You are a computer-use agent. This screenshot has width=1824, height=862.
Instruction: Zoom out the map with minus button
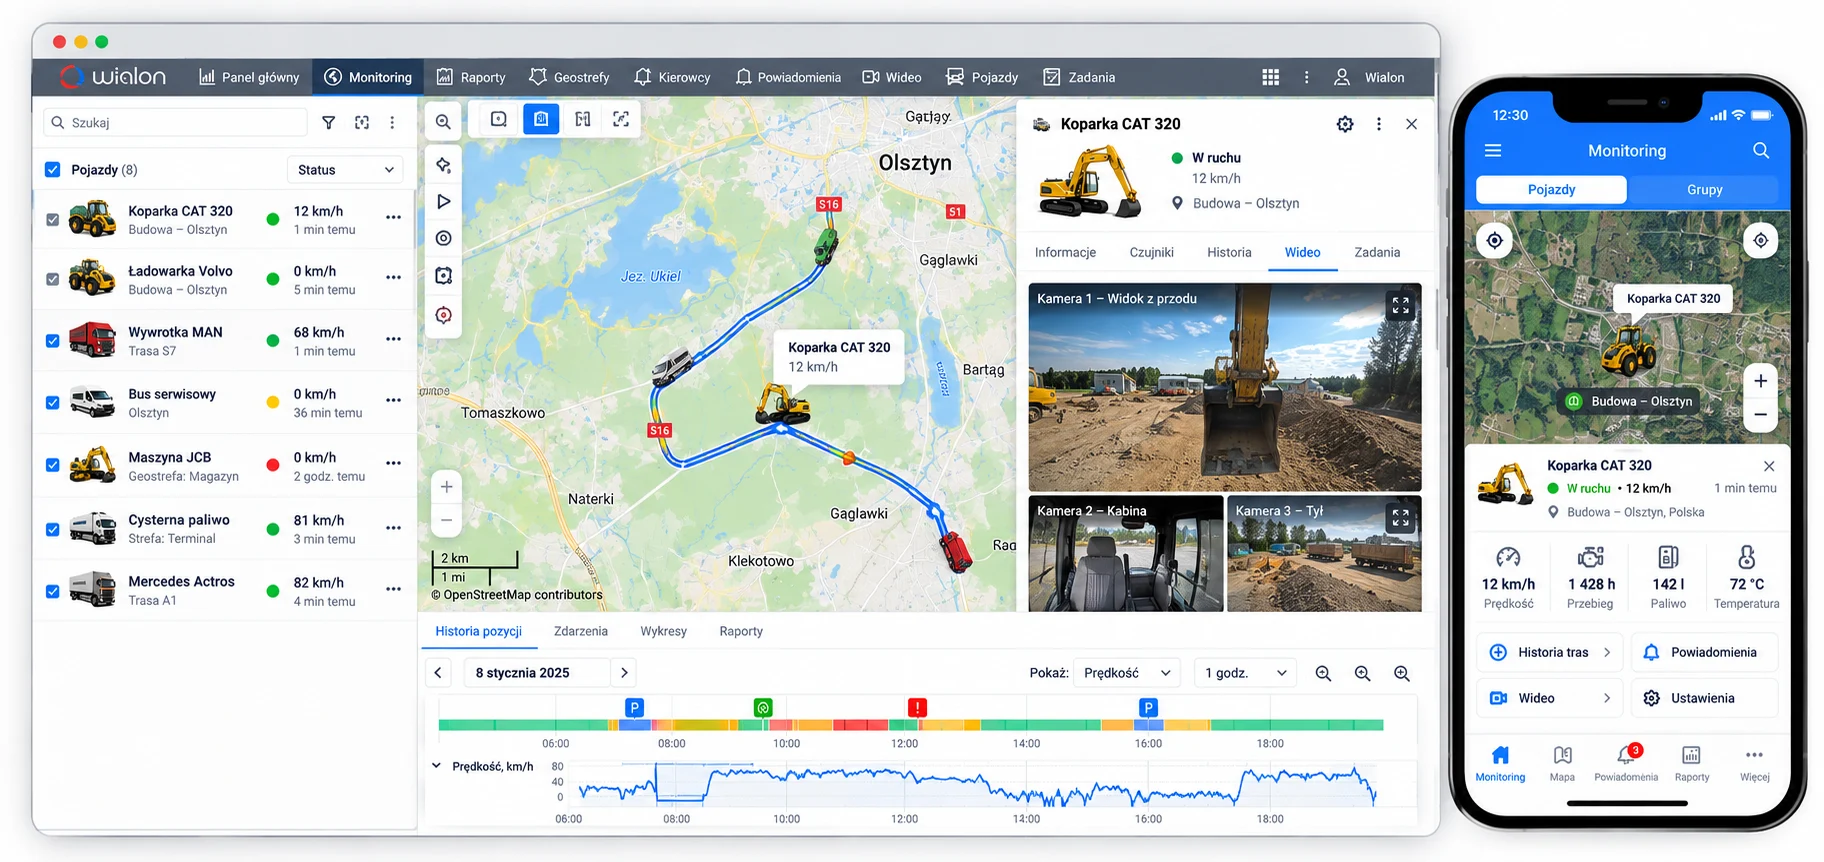click(x=446, y=520)
